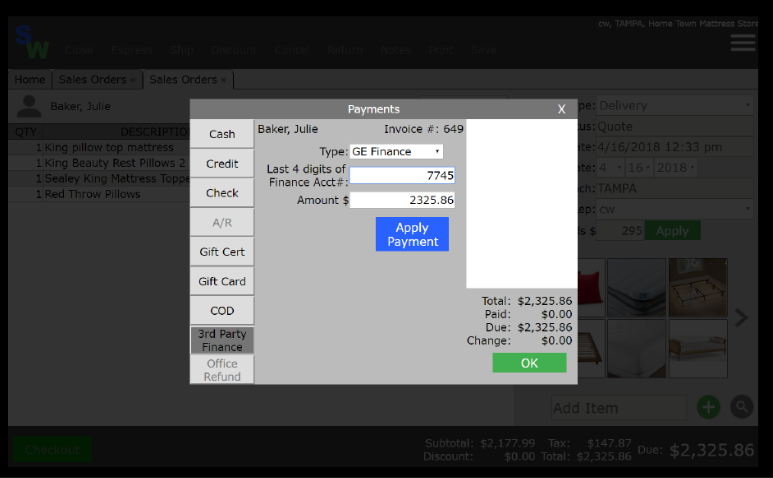This screenshot has width=773, height=478.
Task: Click the white mattress topper thumbnail
Action: (x=636, y=348)
